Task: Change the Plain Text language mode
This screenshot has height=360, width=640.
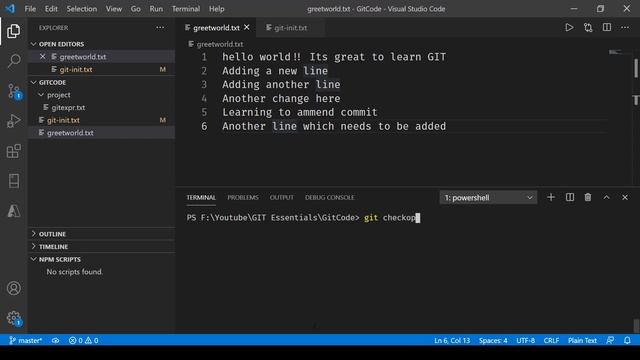Action: pyautogui.click(x=582, y=340)
